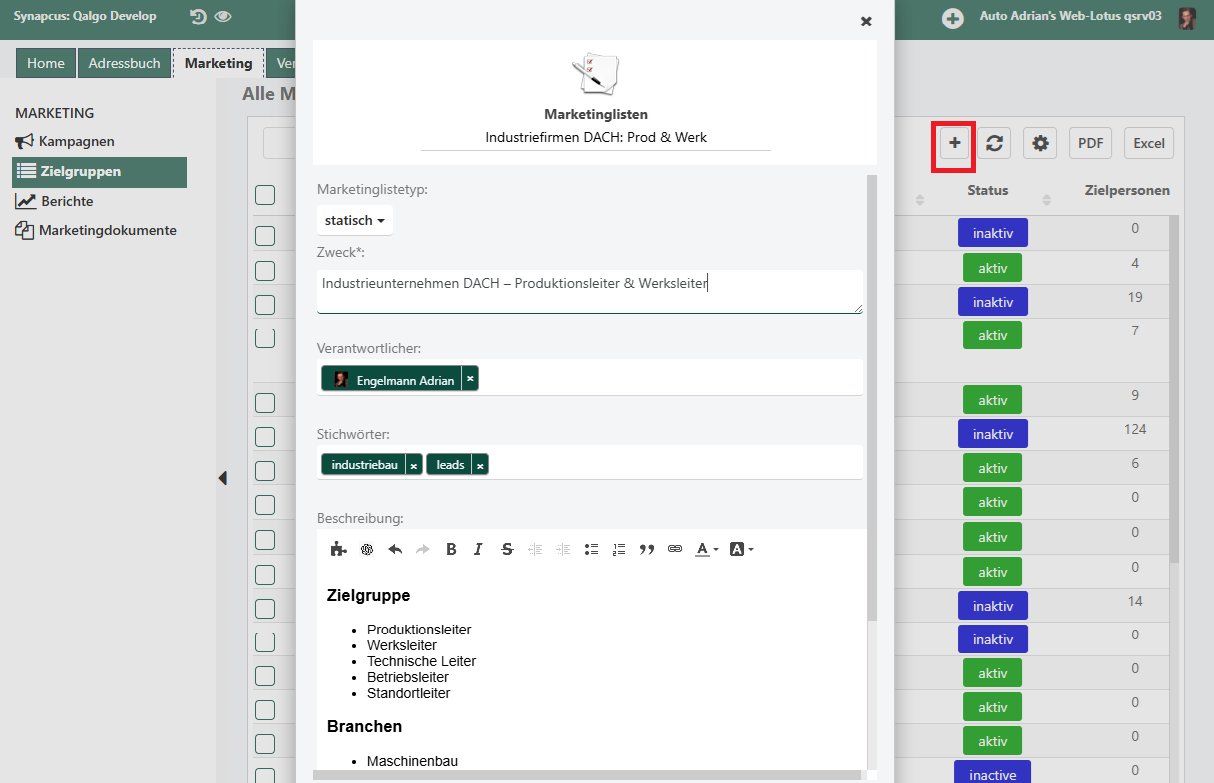1214x783 pixels.
Task: Open the text color dropdown in the editor
Action: [x=707, y=549]
